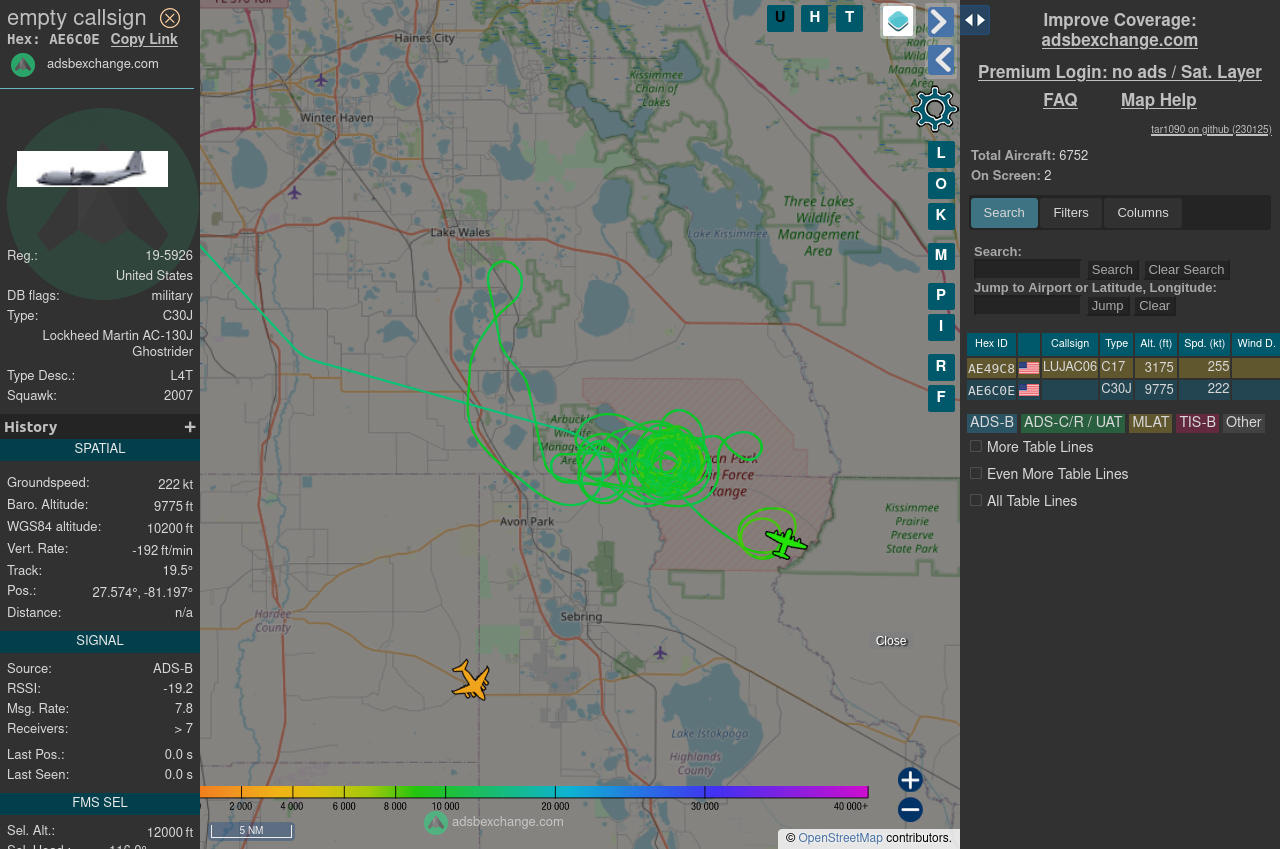Toggle the U map button
The width and height of the screenshot is (1280, 849).
click(780, 18)
